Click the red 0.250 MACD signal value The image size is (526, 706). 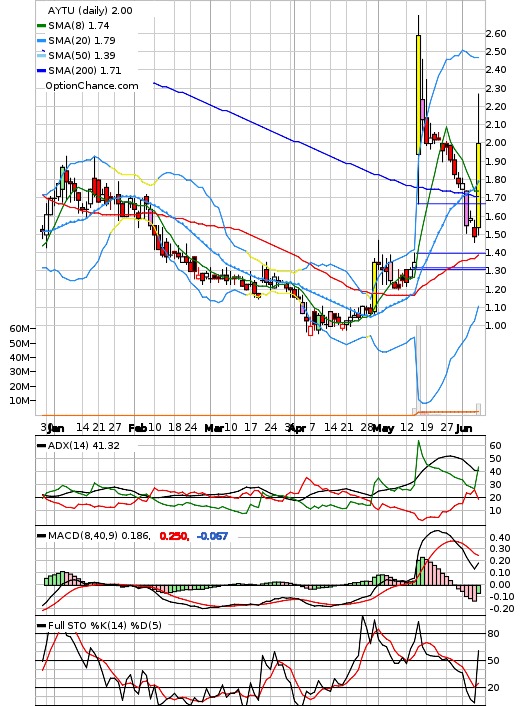tap(174, 536)
